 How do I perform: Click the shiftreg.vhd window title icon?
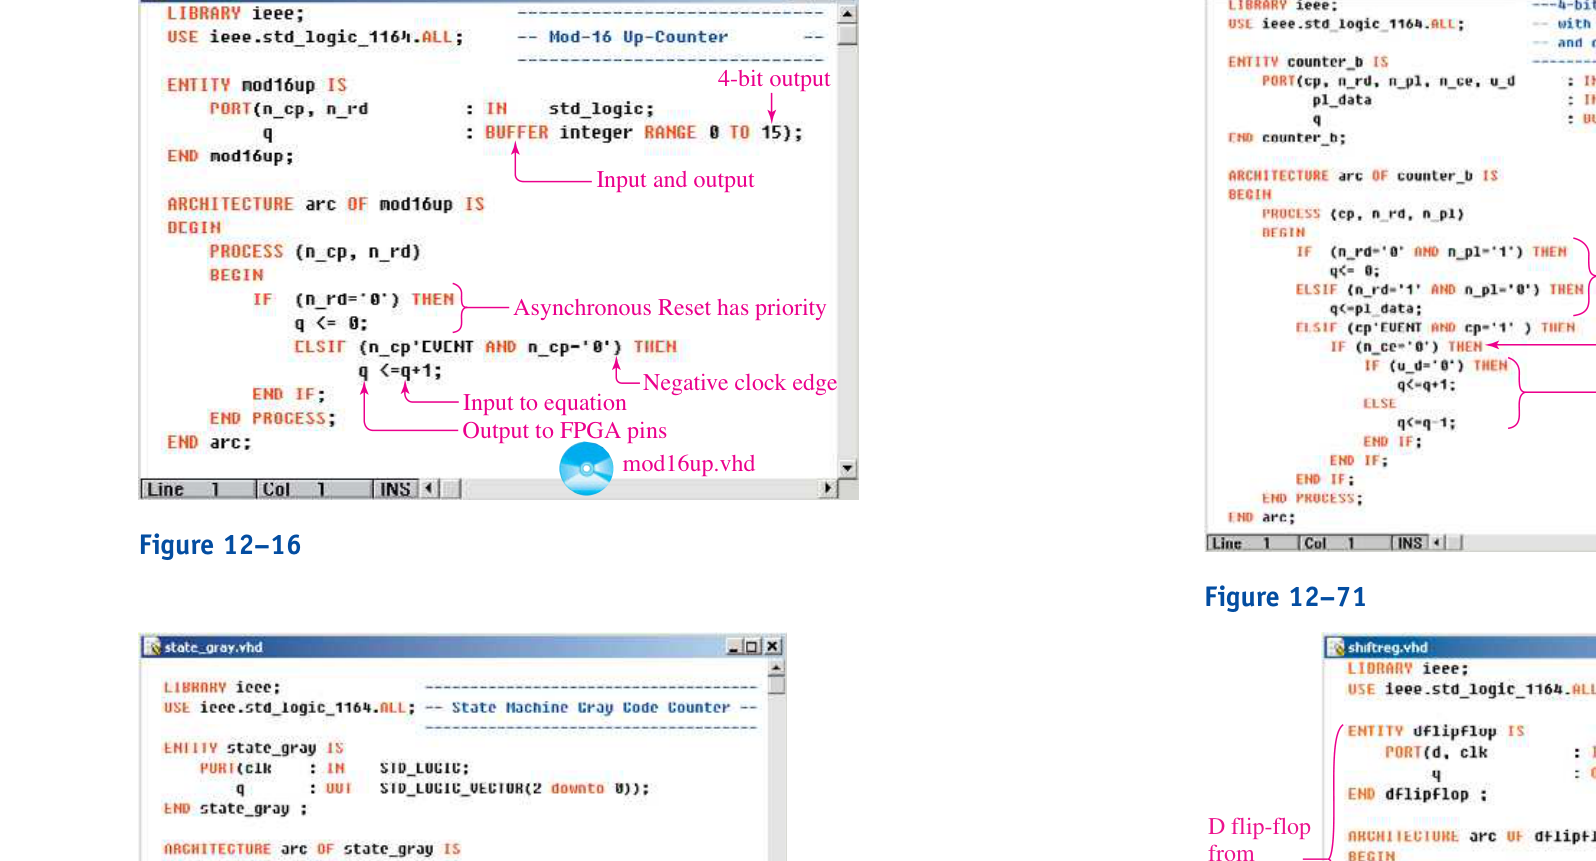point(1336,647)
